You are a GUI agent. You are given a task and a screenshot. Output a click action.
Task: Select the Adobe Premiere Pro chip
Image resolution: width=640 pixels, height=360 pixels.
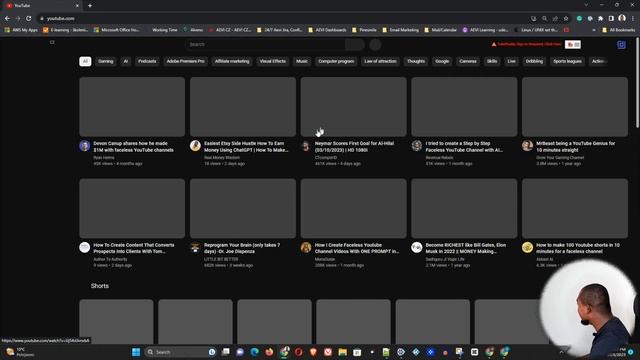click(185, 61)
